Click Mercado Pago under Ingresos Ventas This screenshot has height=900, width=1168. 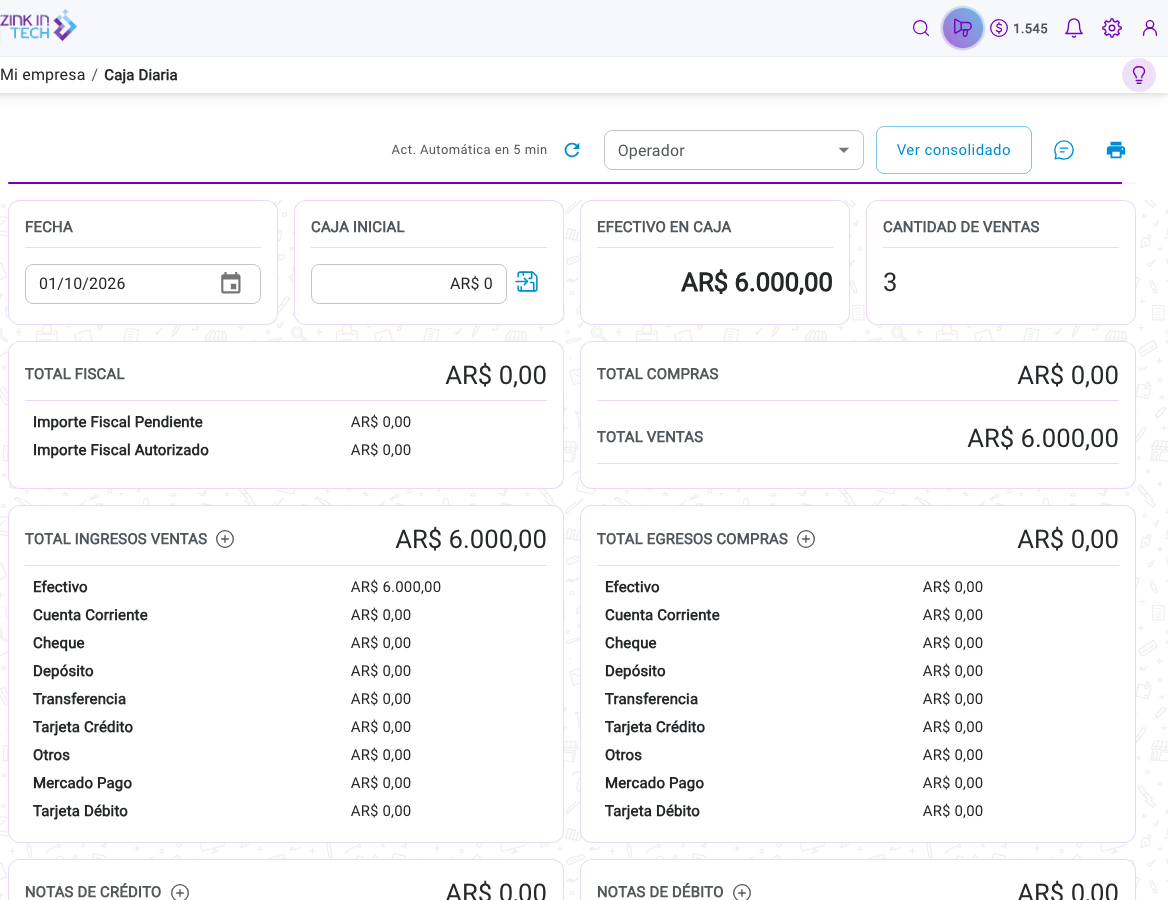pyautogui.click(x=82, y=783)
